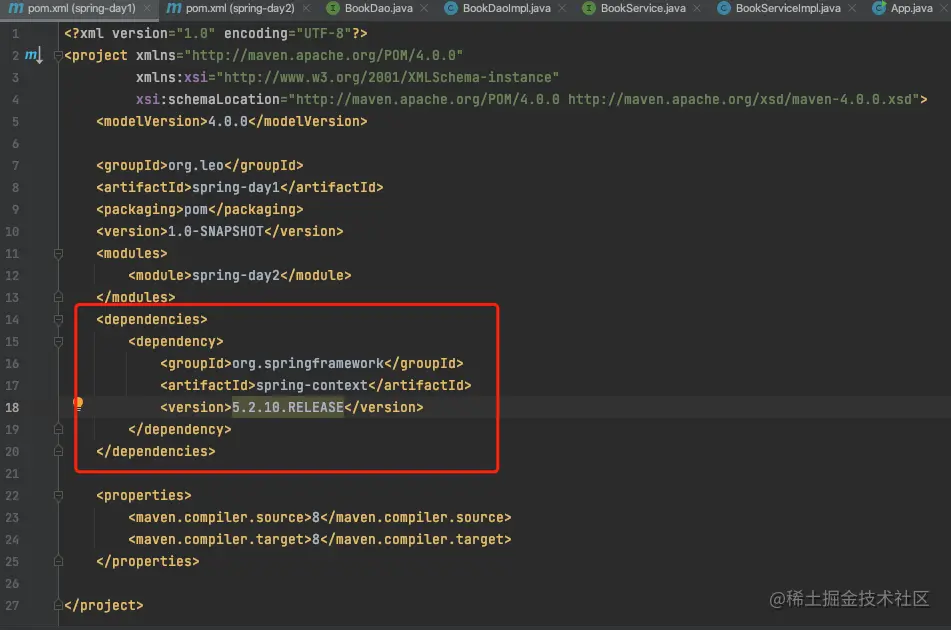Close the BookDao.java tab
Screen dimensions: 951x630
click(x=424, y=8)
